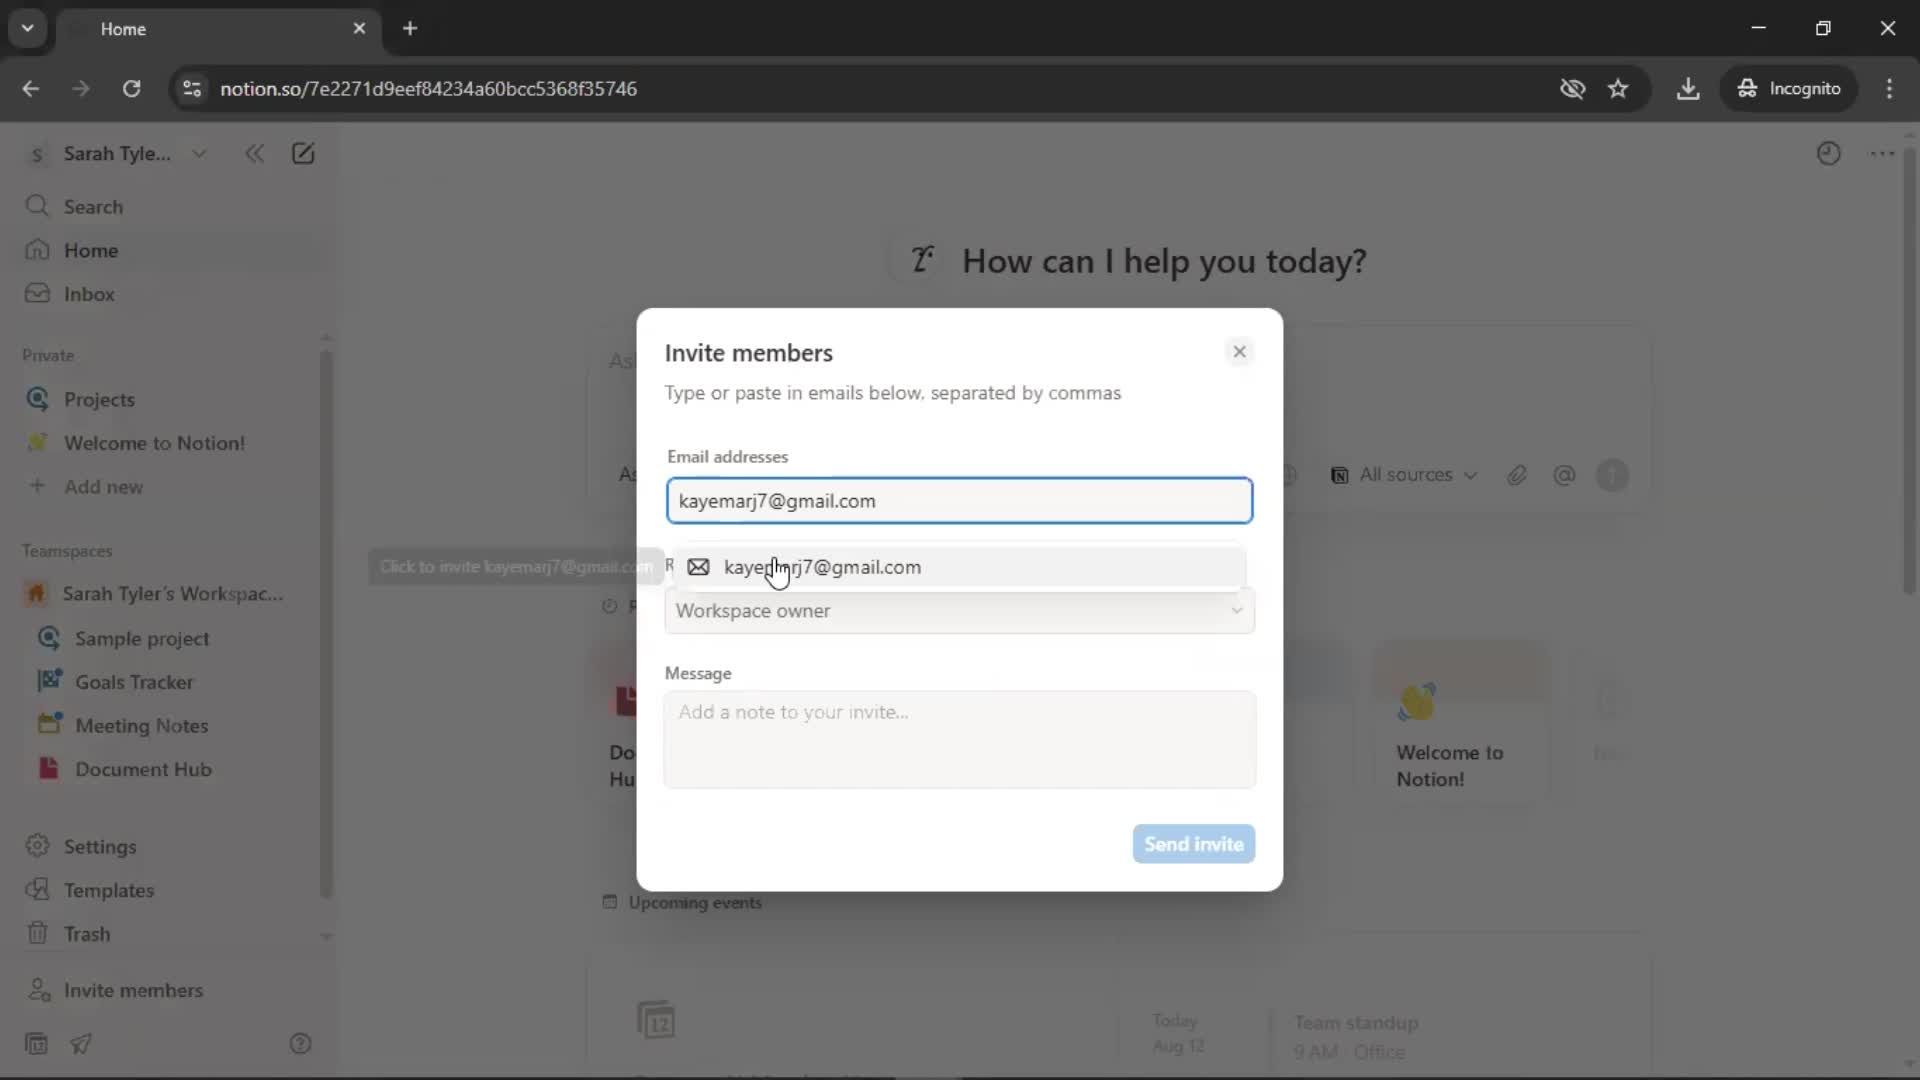This screenshot has width=1920, height=1080.
Task: Click the tracking protection eye icon
Action: [1572, 89]
